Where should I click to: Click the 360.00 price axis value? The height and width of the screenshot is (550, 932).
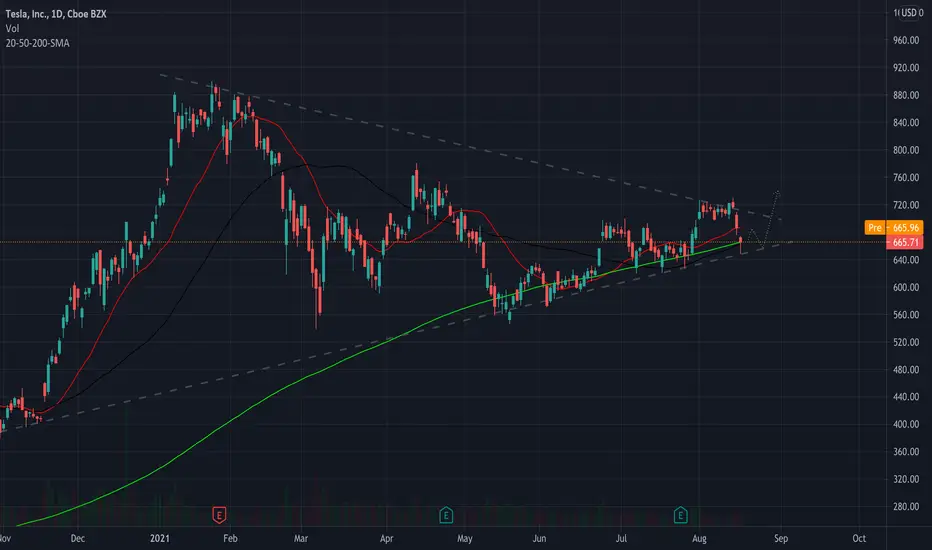tap(906, 451)
